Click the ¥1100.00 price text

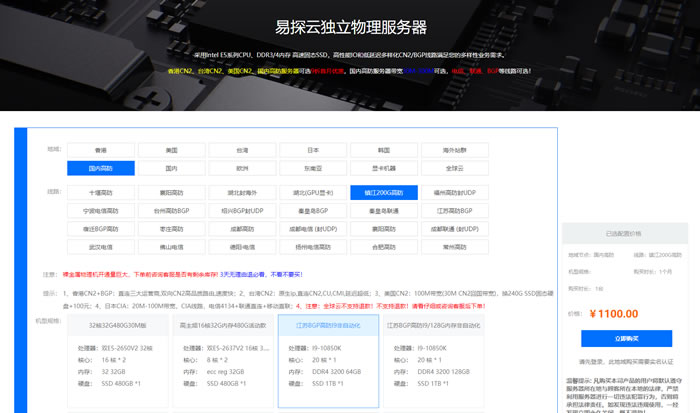[614, 314]
